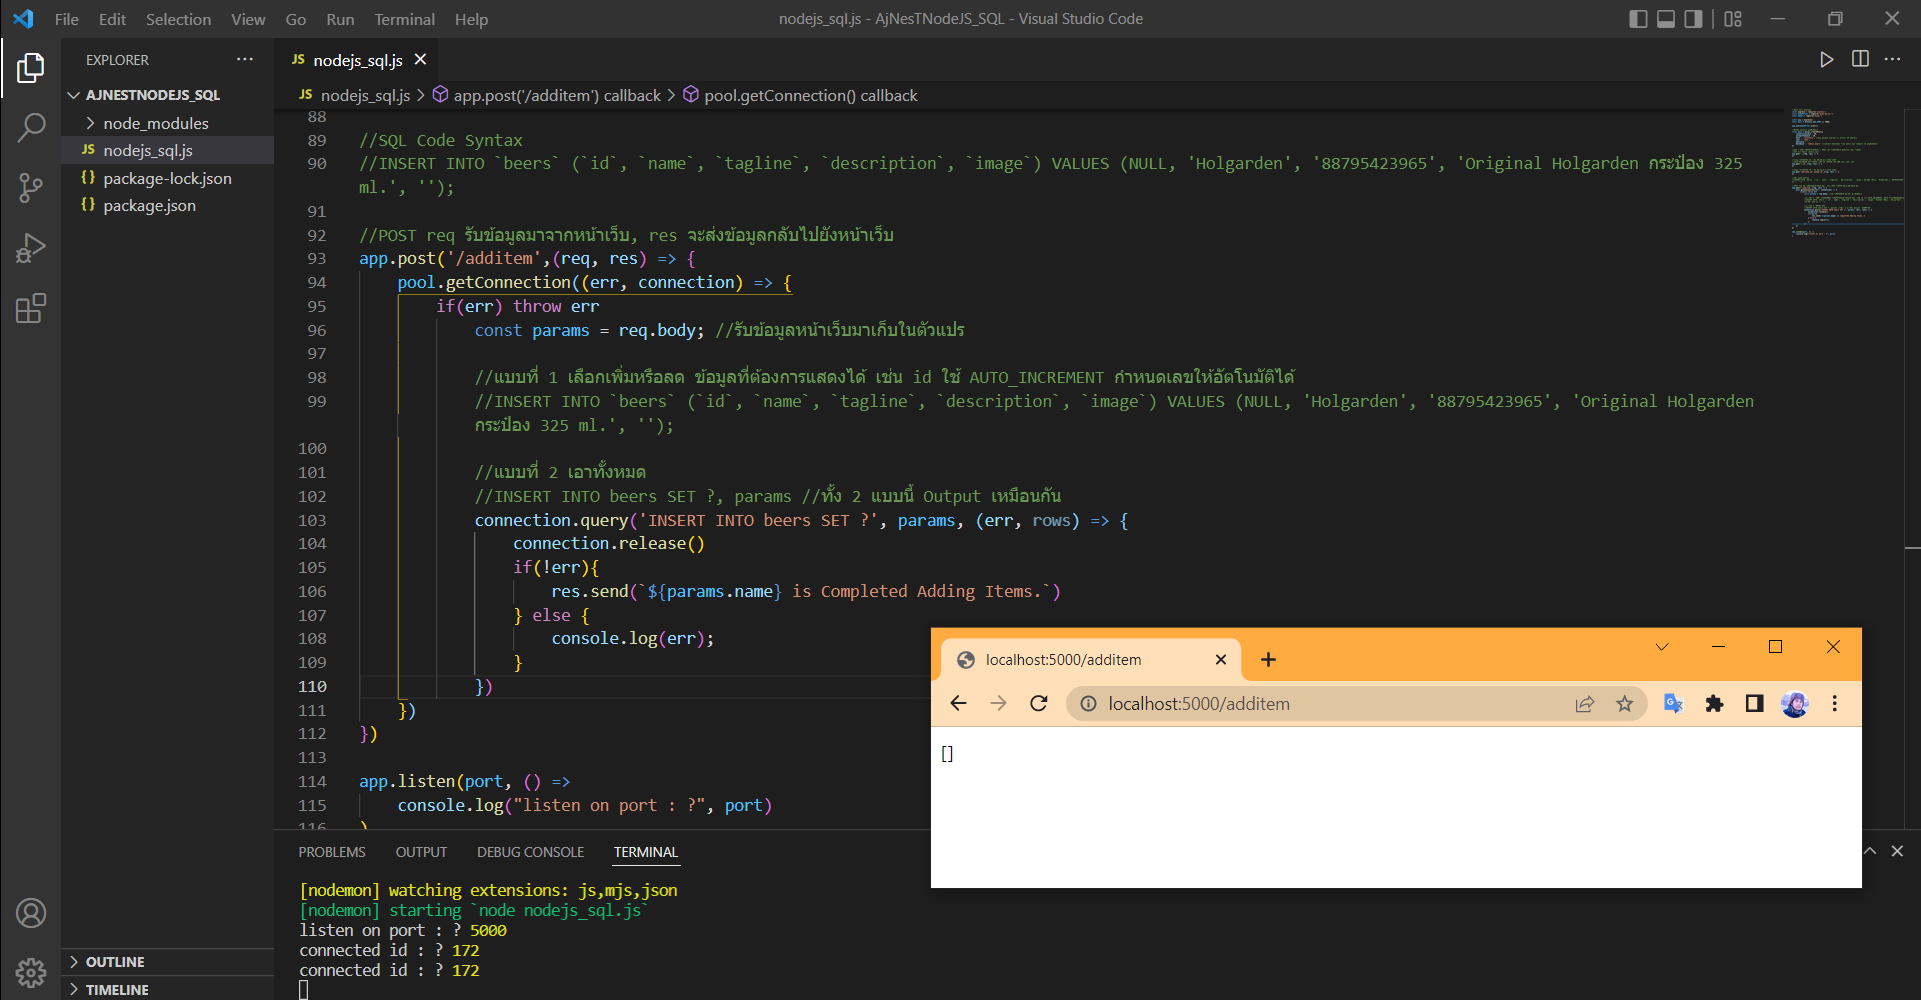1921x1000 pixels.
Task: Click the Run Code play button
Action: (x=1826, y=60)
